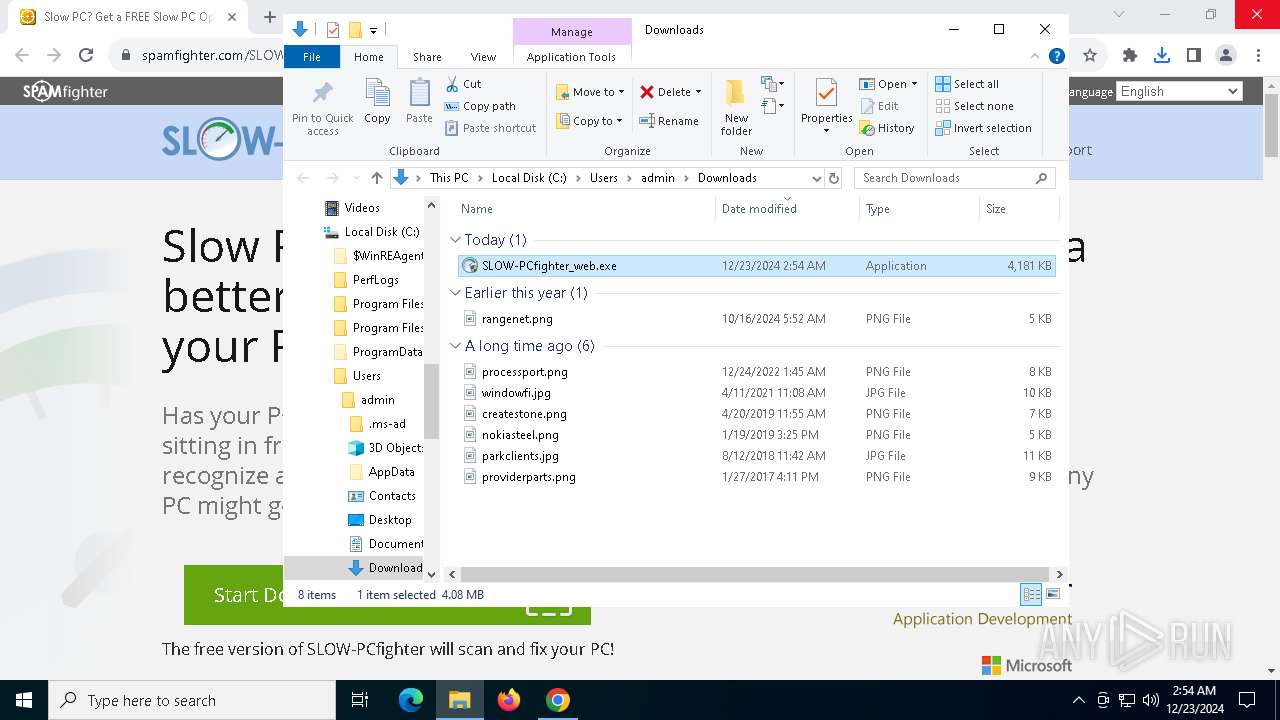Click Start Download button on webpage
1280x720 pixels.
(x=387, y=595)
